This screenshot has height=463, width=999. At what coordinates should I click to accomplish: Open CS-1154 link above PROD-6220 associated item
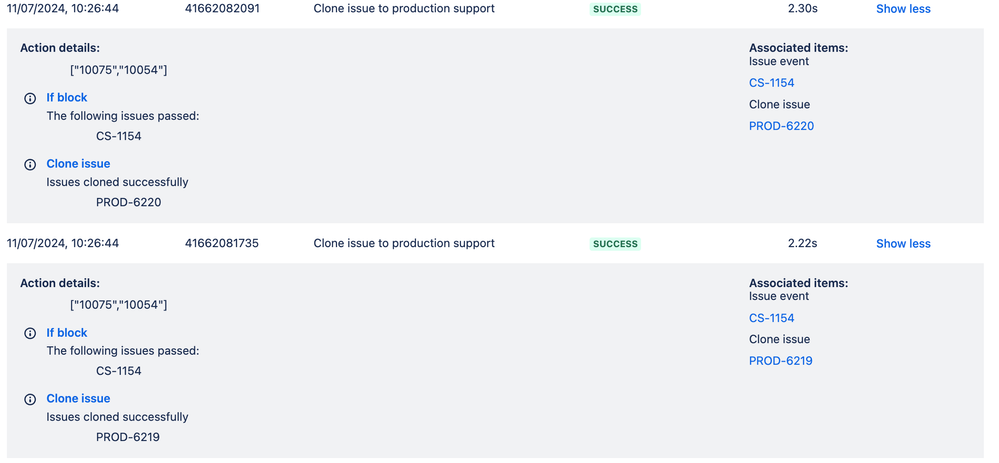pos(772,83)
